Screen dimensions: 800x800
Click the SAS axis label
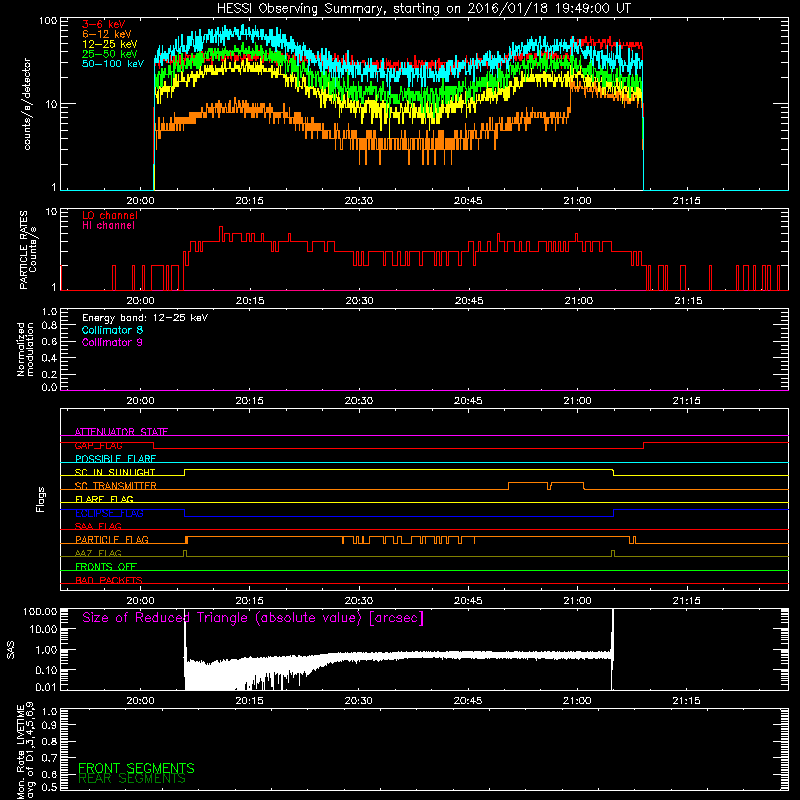pos(11,650)
